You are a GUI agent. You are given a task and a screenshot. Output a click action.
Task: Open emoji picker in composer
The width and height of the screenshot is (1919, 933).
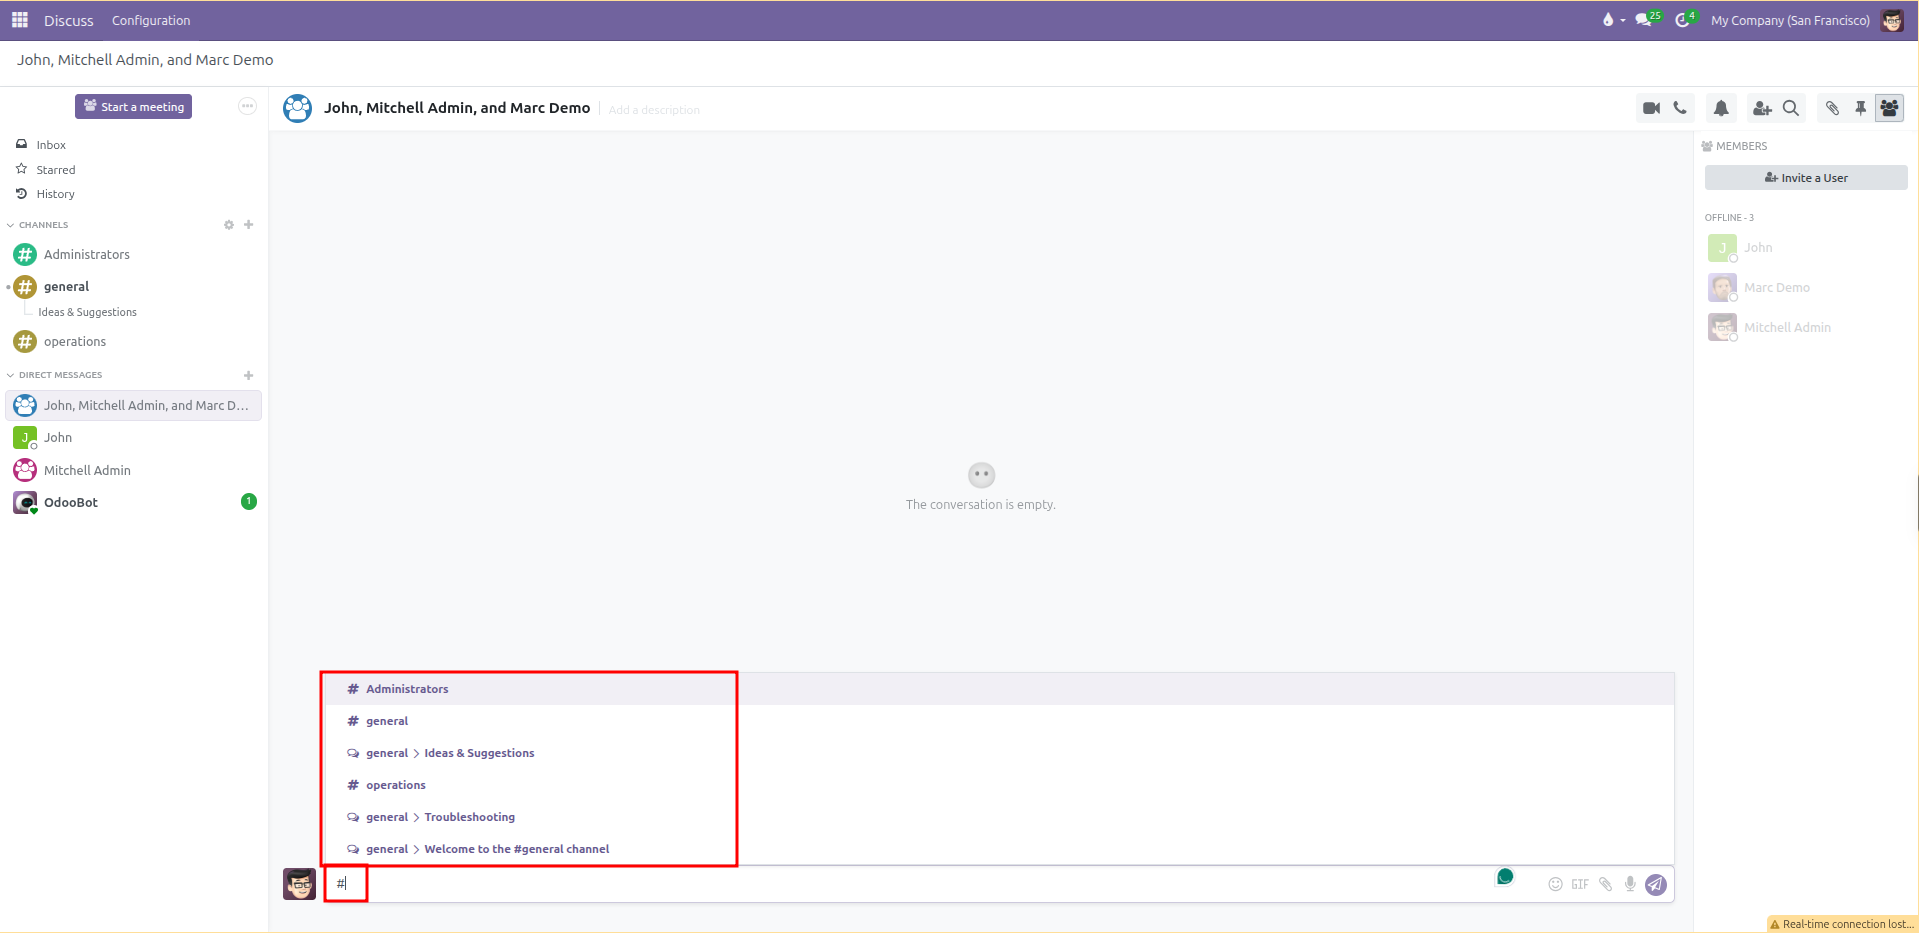(1555, 884)
